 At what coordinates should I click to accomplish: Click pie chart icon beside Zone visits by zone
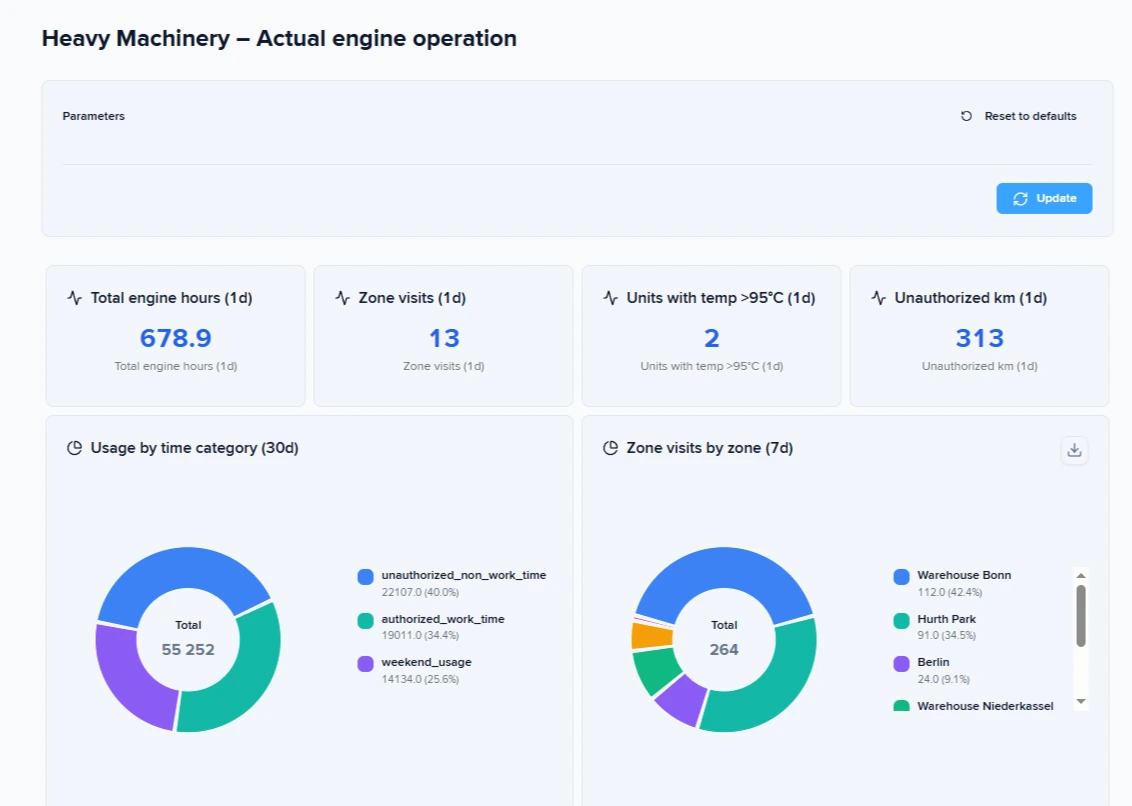610,448
